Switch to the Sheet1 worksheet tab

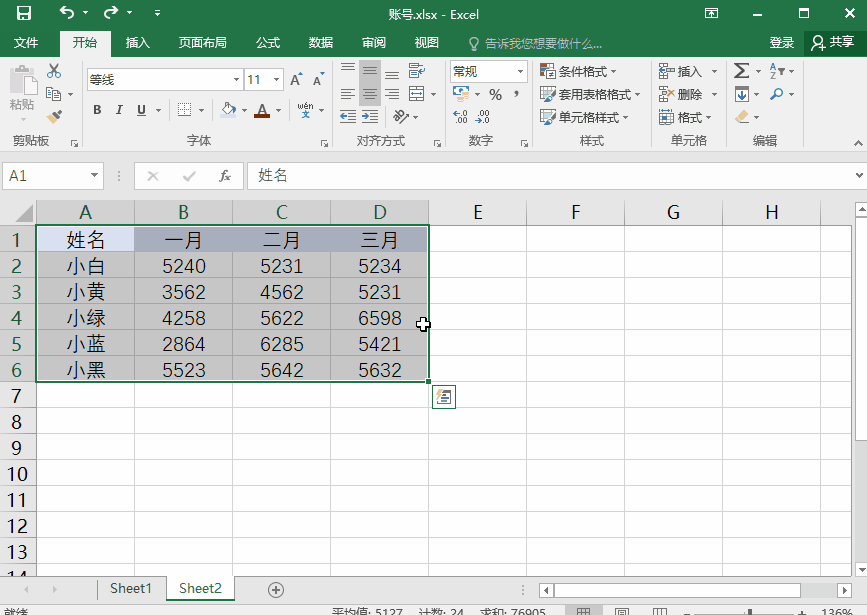point(130,589)
